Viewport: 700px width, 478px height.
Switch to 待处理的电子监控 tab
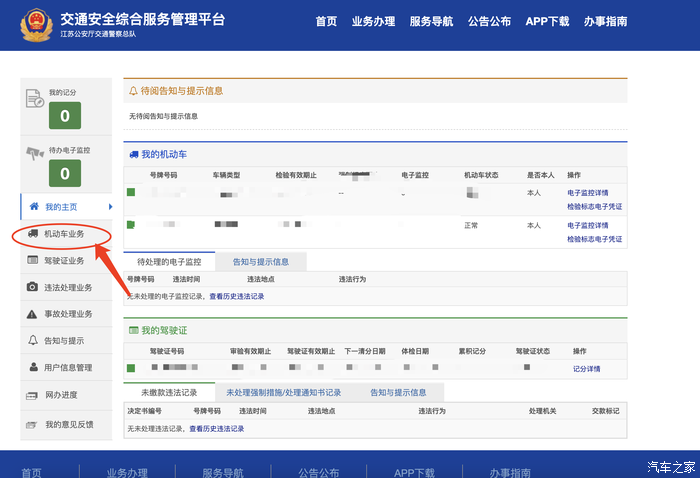coord(169,261)
